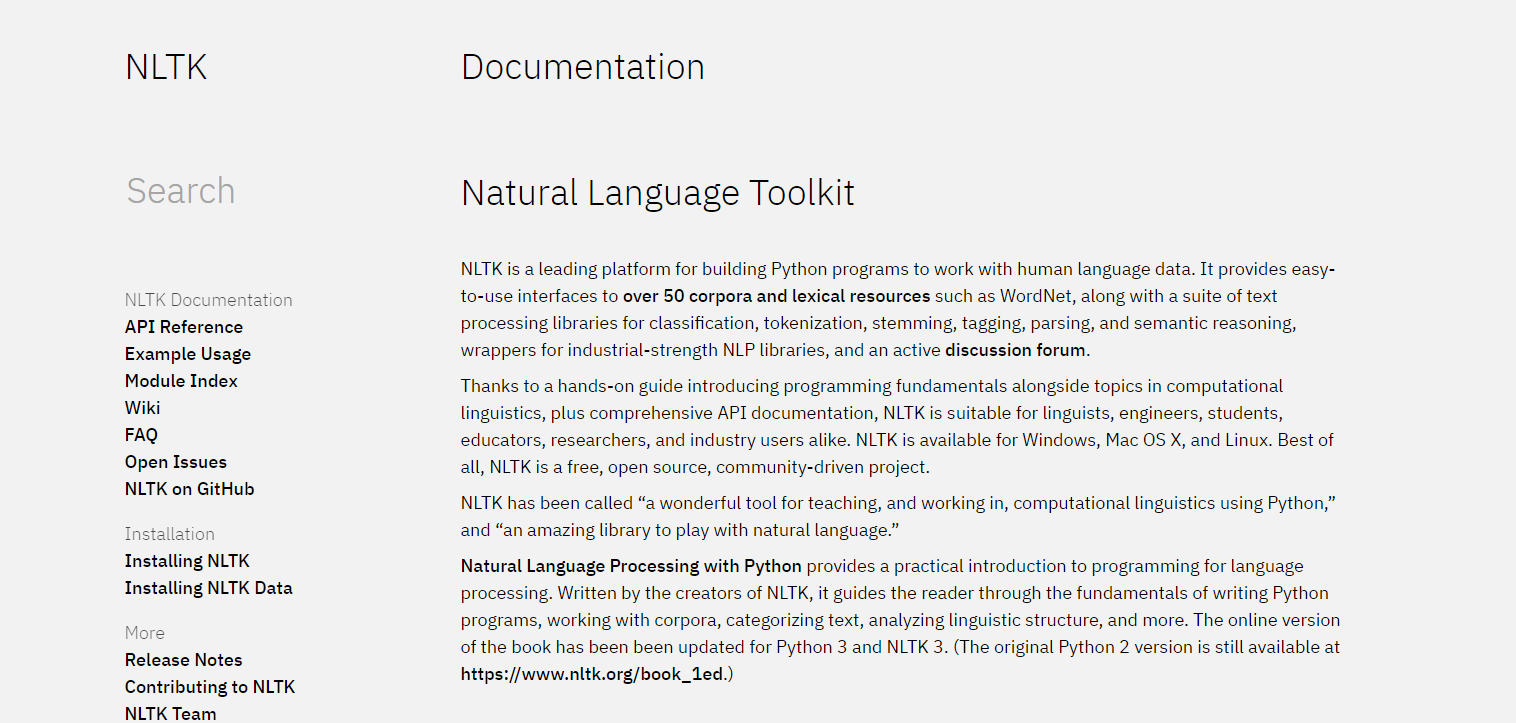Viewport: 1516px width, 723px height.
Task: Follow 'over 50 corpora and lexical resources' link
Action: click(777, 296)
